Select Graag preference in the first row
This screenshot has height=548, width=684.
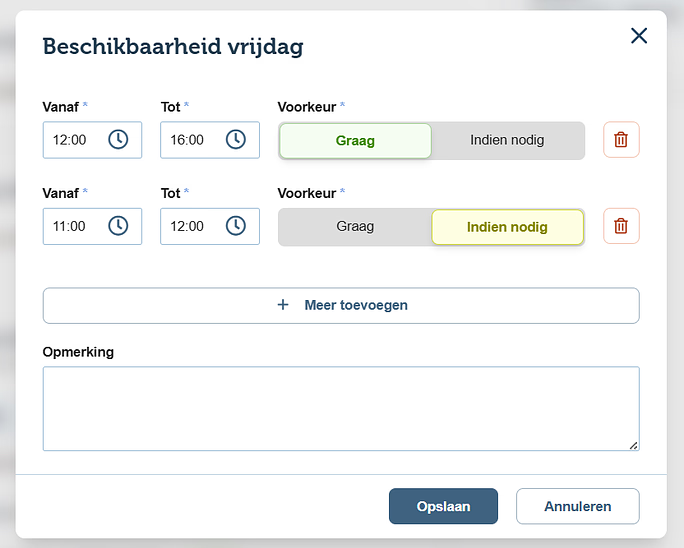click(355, 141)
